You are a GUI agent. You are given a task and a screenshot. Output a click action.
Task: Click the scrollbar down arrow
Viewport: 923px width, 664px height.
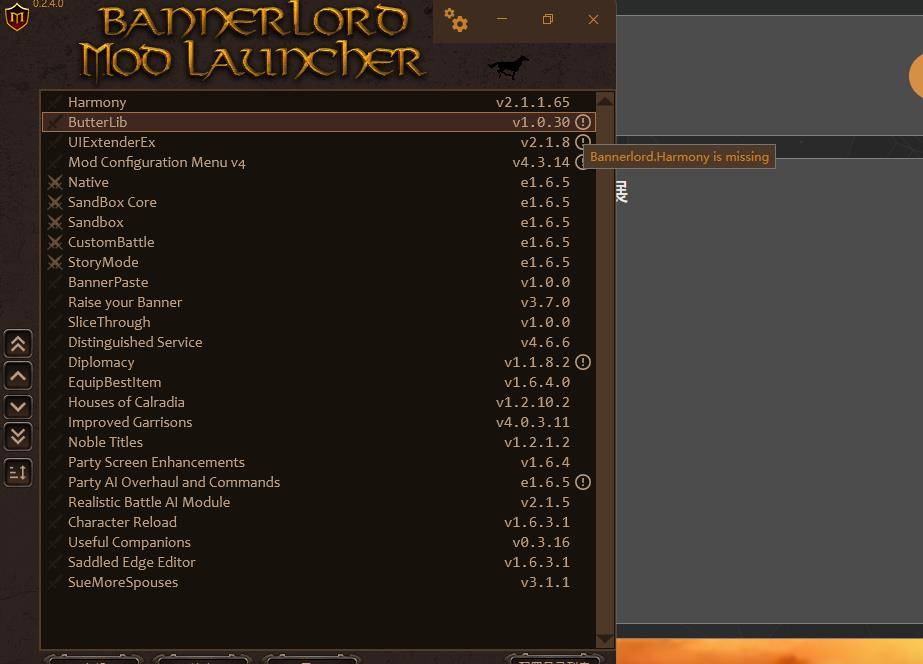point(605,639)
